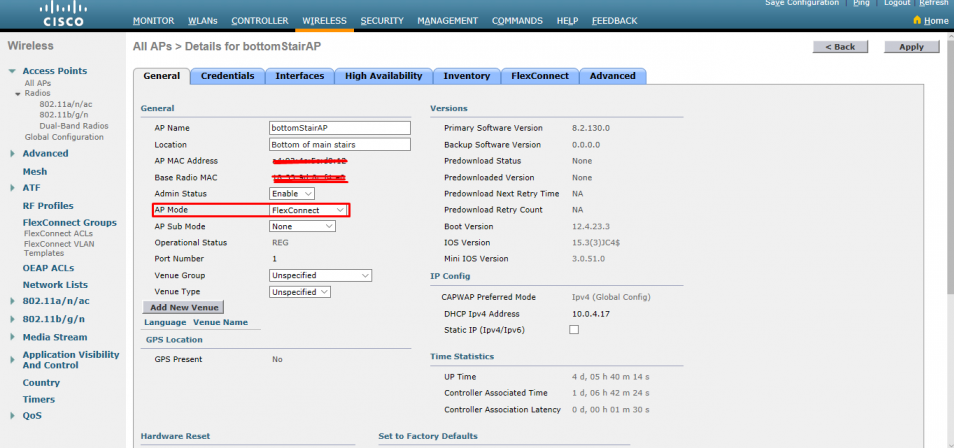Collapse the Access Points section arrow
Screen dimensions: 954x448
pos(12,71)
